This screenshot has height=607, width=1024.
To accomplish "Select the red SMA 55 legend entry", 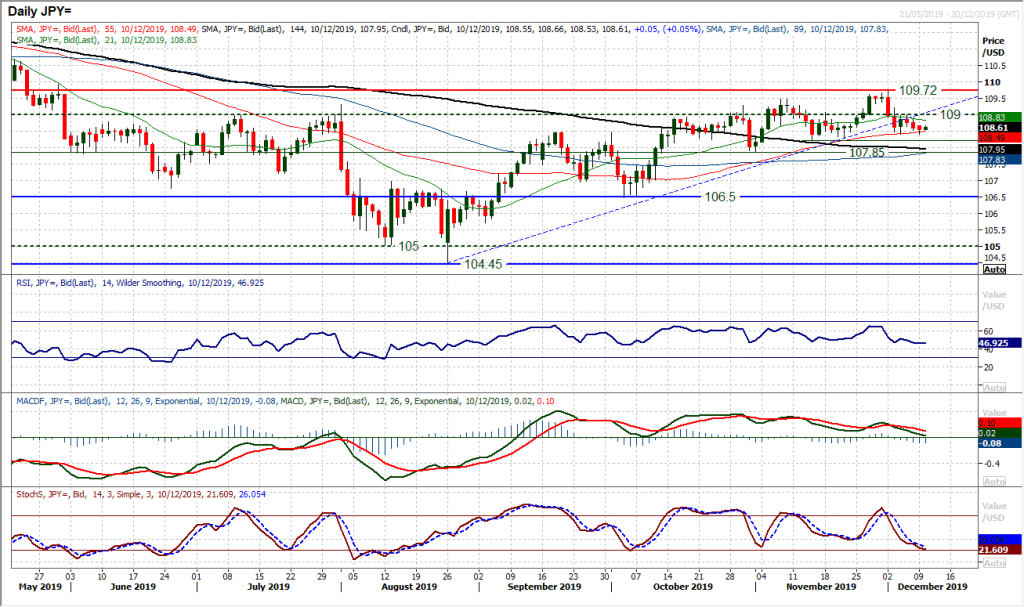I will [80, 28].
